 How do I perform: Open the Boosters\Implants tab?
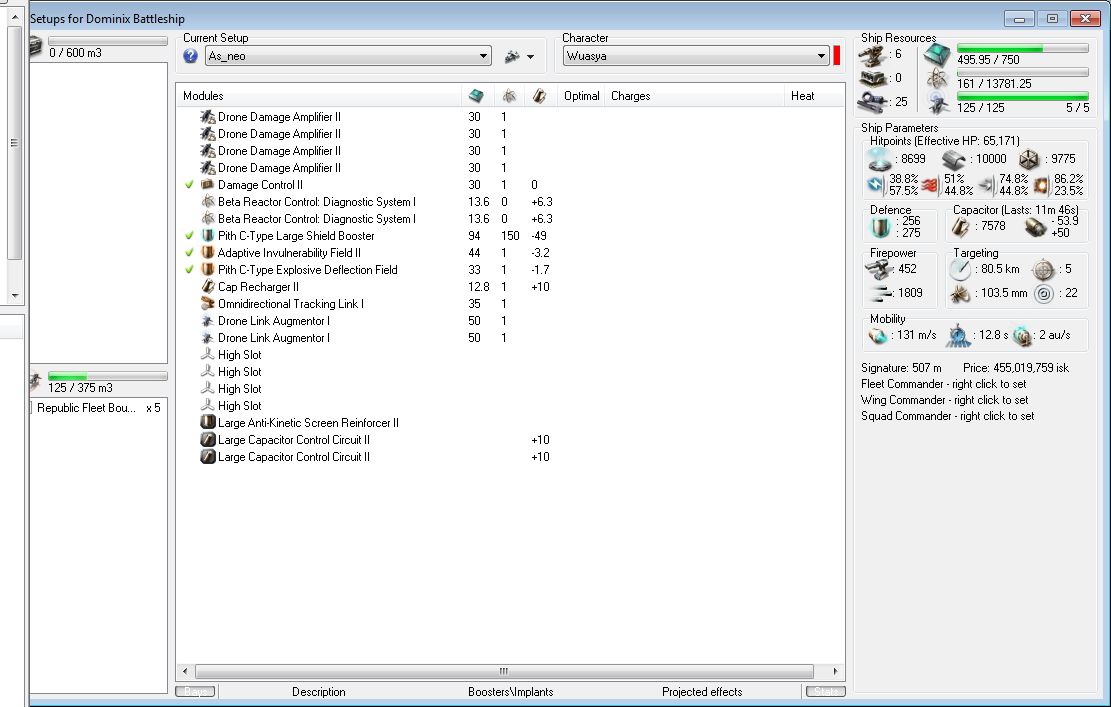[x=510, y=692]
